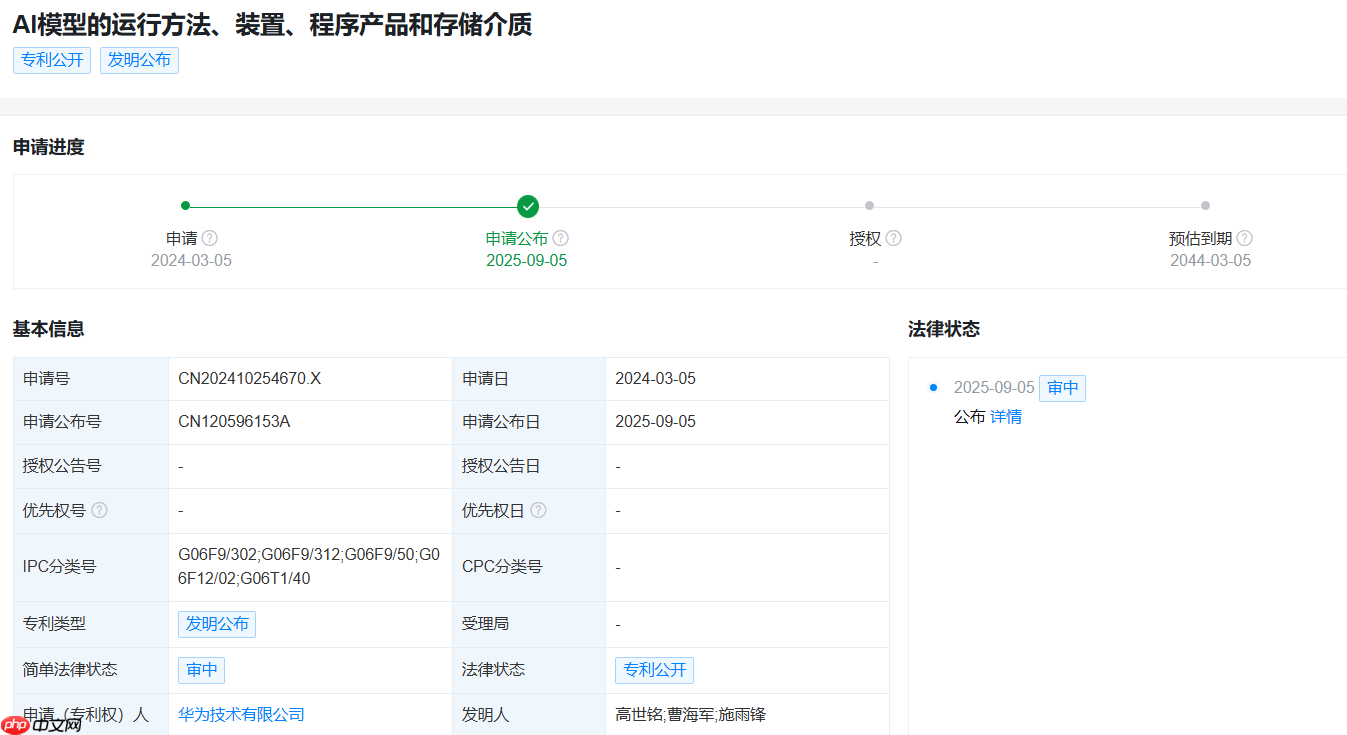Select the 专利公开 tag under the title
This screenshot has width=1347, height=735.
[x=51, y=60]
